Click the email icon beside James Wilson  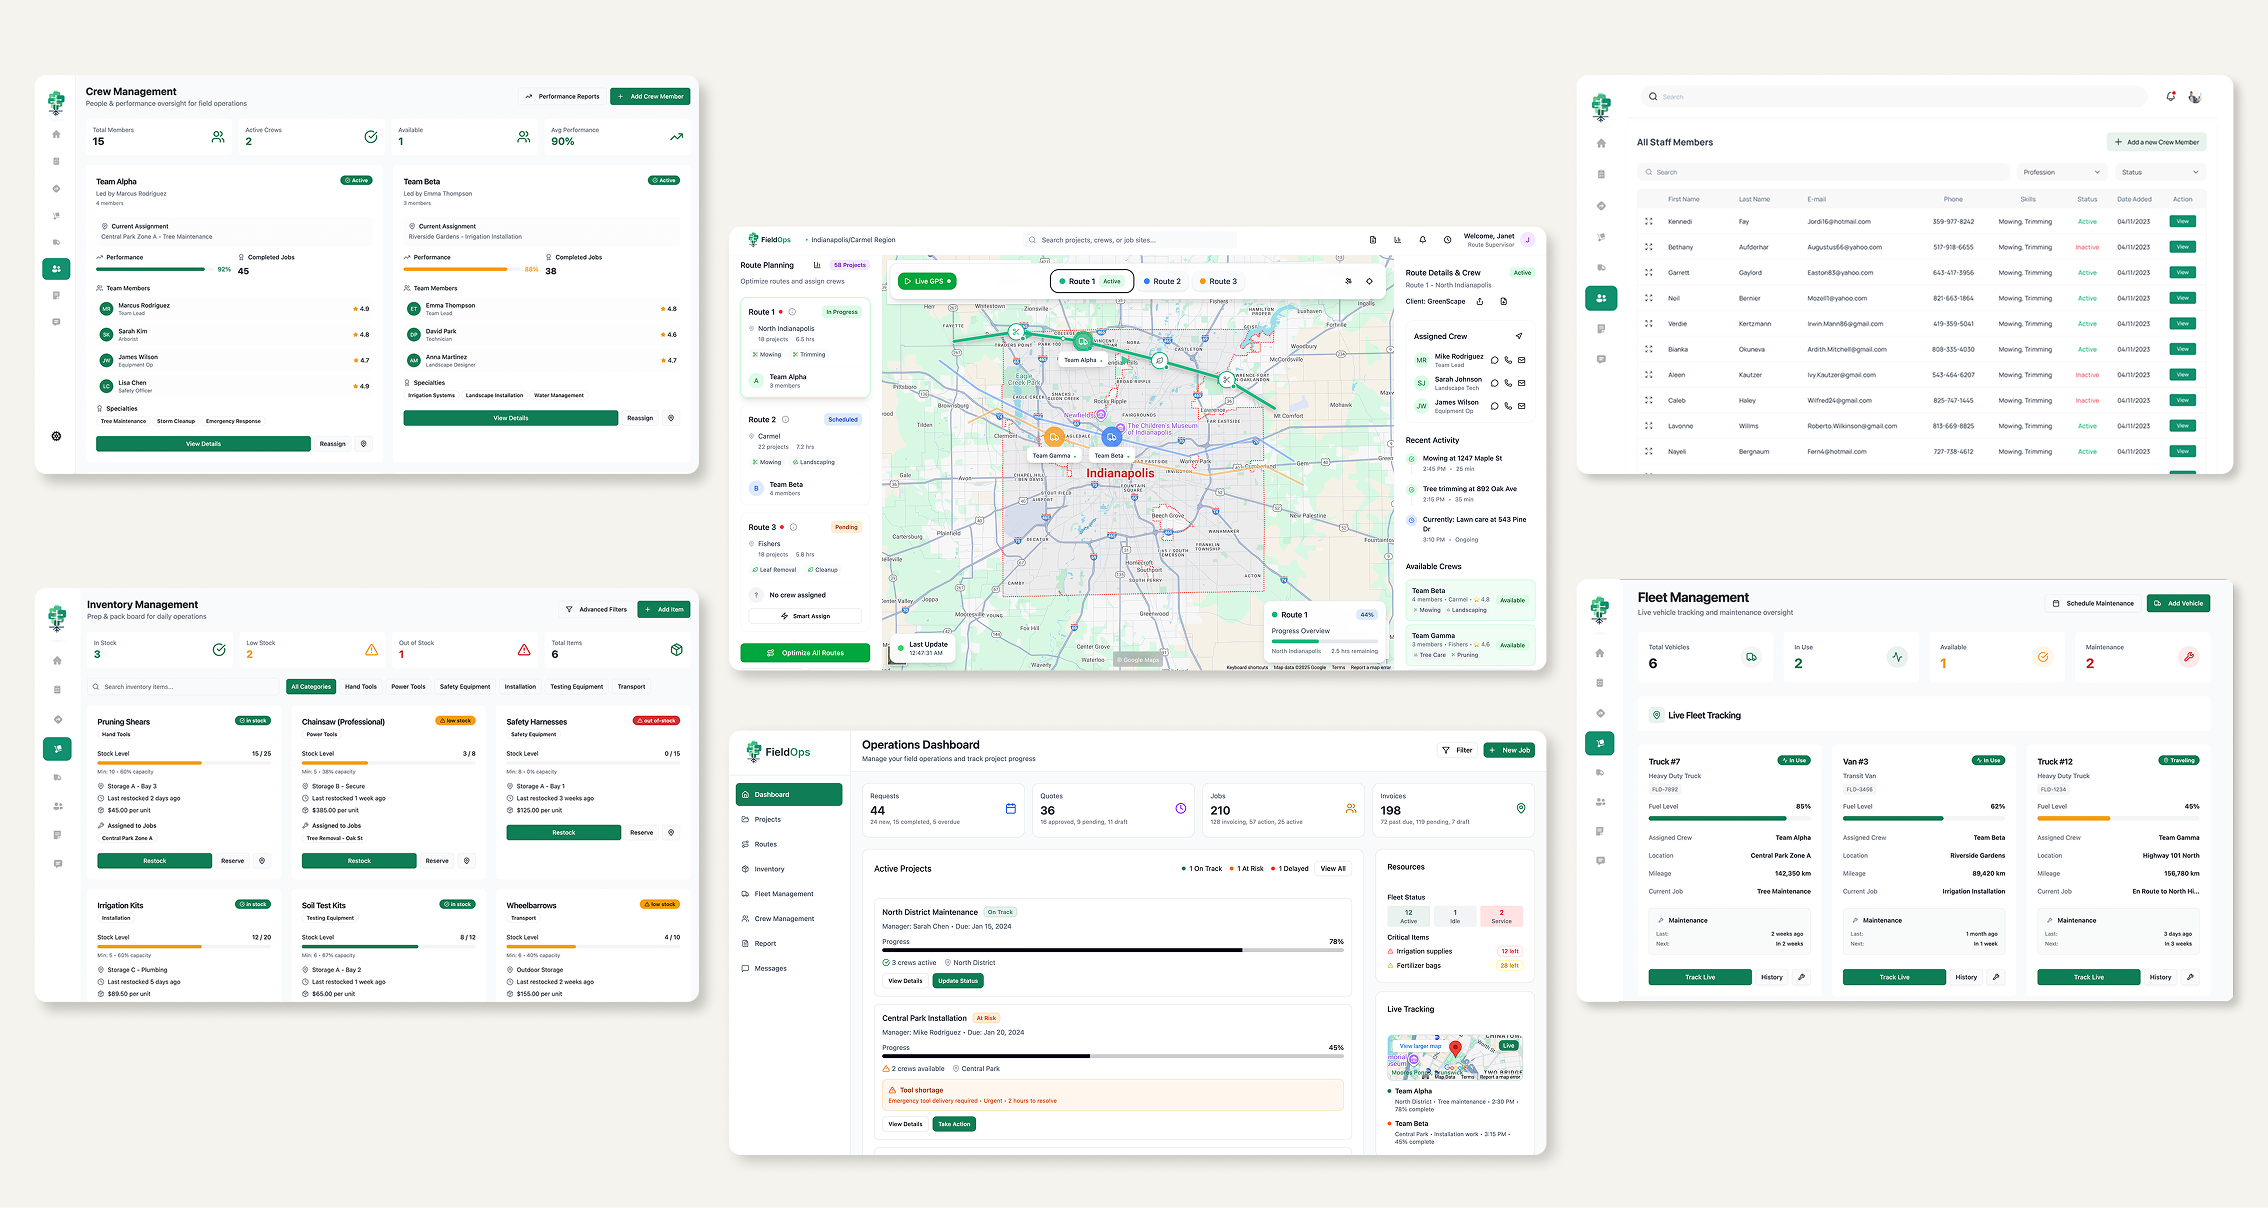(1521, 406)
